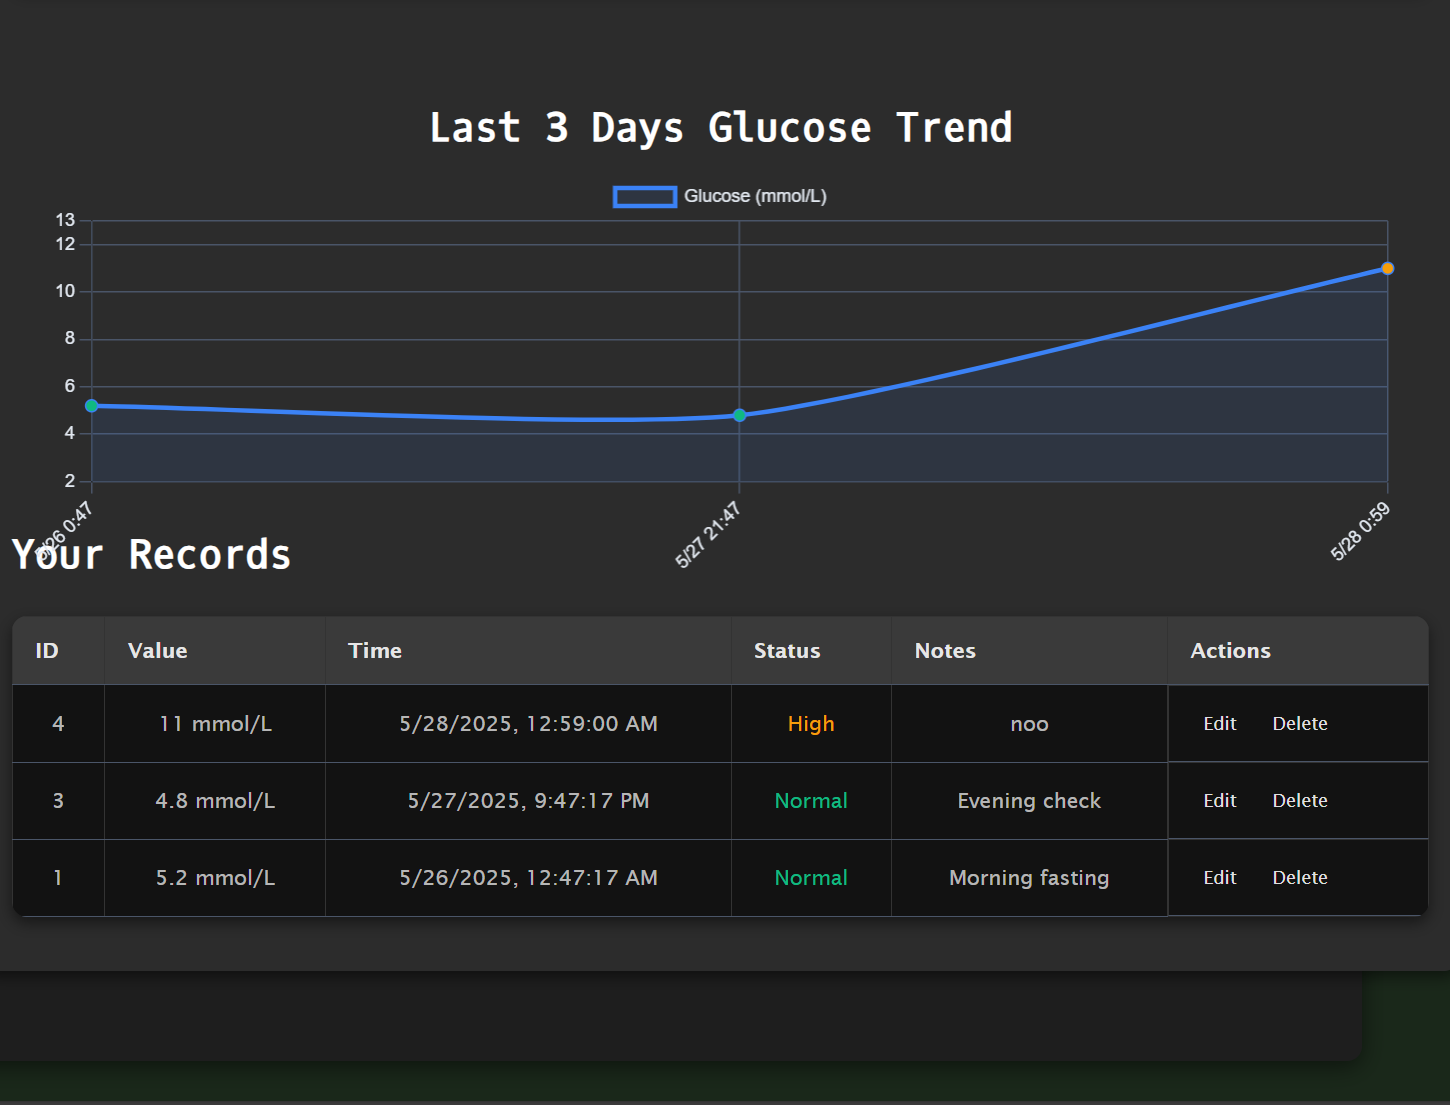Click the Glucose (mmol/L) legend label
Viewport: 1450px width, 1105px height.
tap(755, 196)
